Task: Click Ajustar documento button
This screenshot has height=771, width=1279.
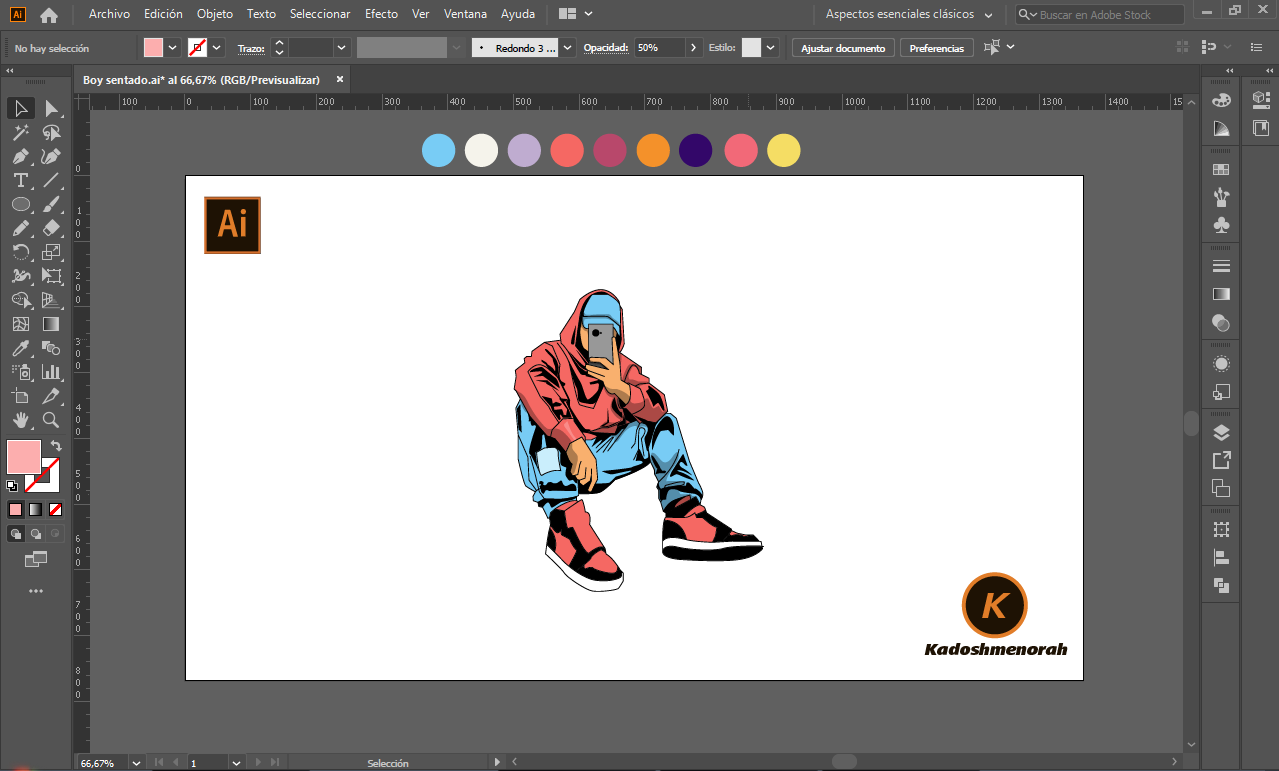Action: 843,48
